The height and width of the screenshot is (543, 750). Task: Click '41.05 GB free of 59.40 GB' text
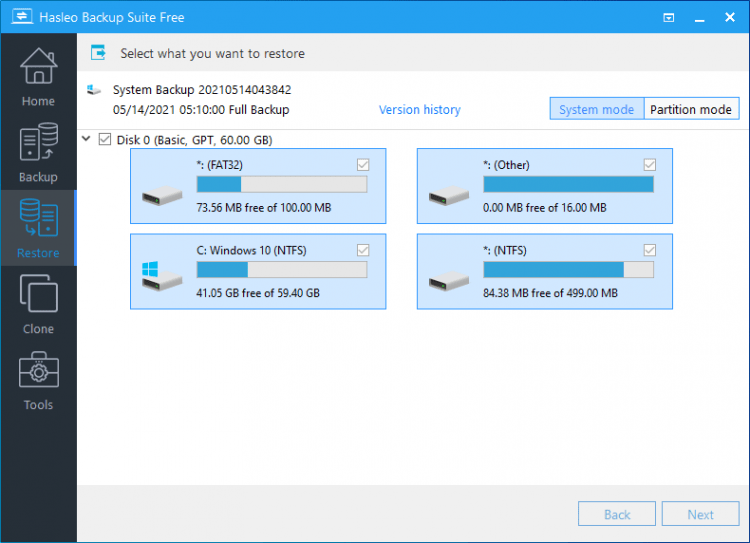[x=258, y=293]
